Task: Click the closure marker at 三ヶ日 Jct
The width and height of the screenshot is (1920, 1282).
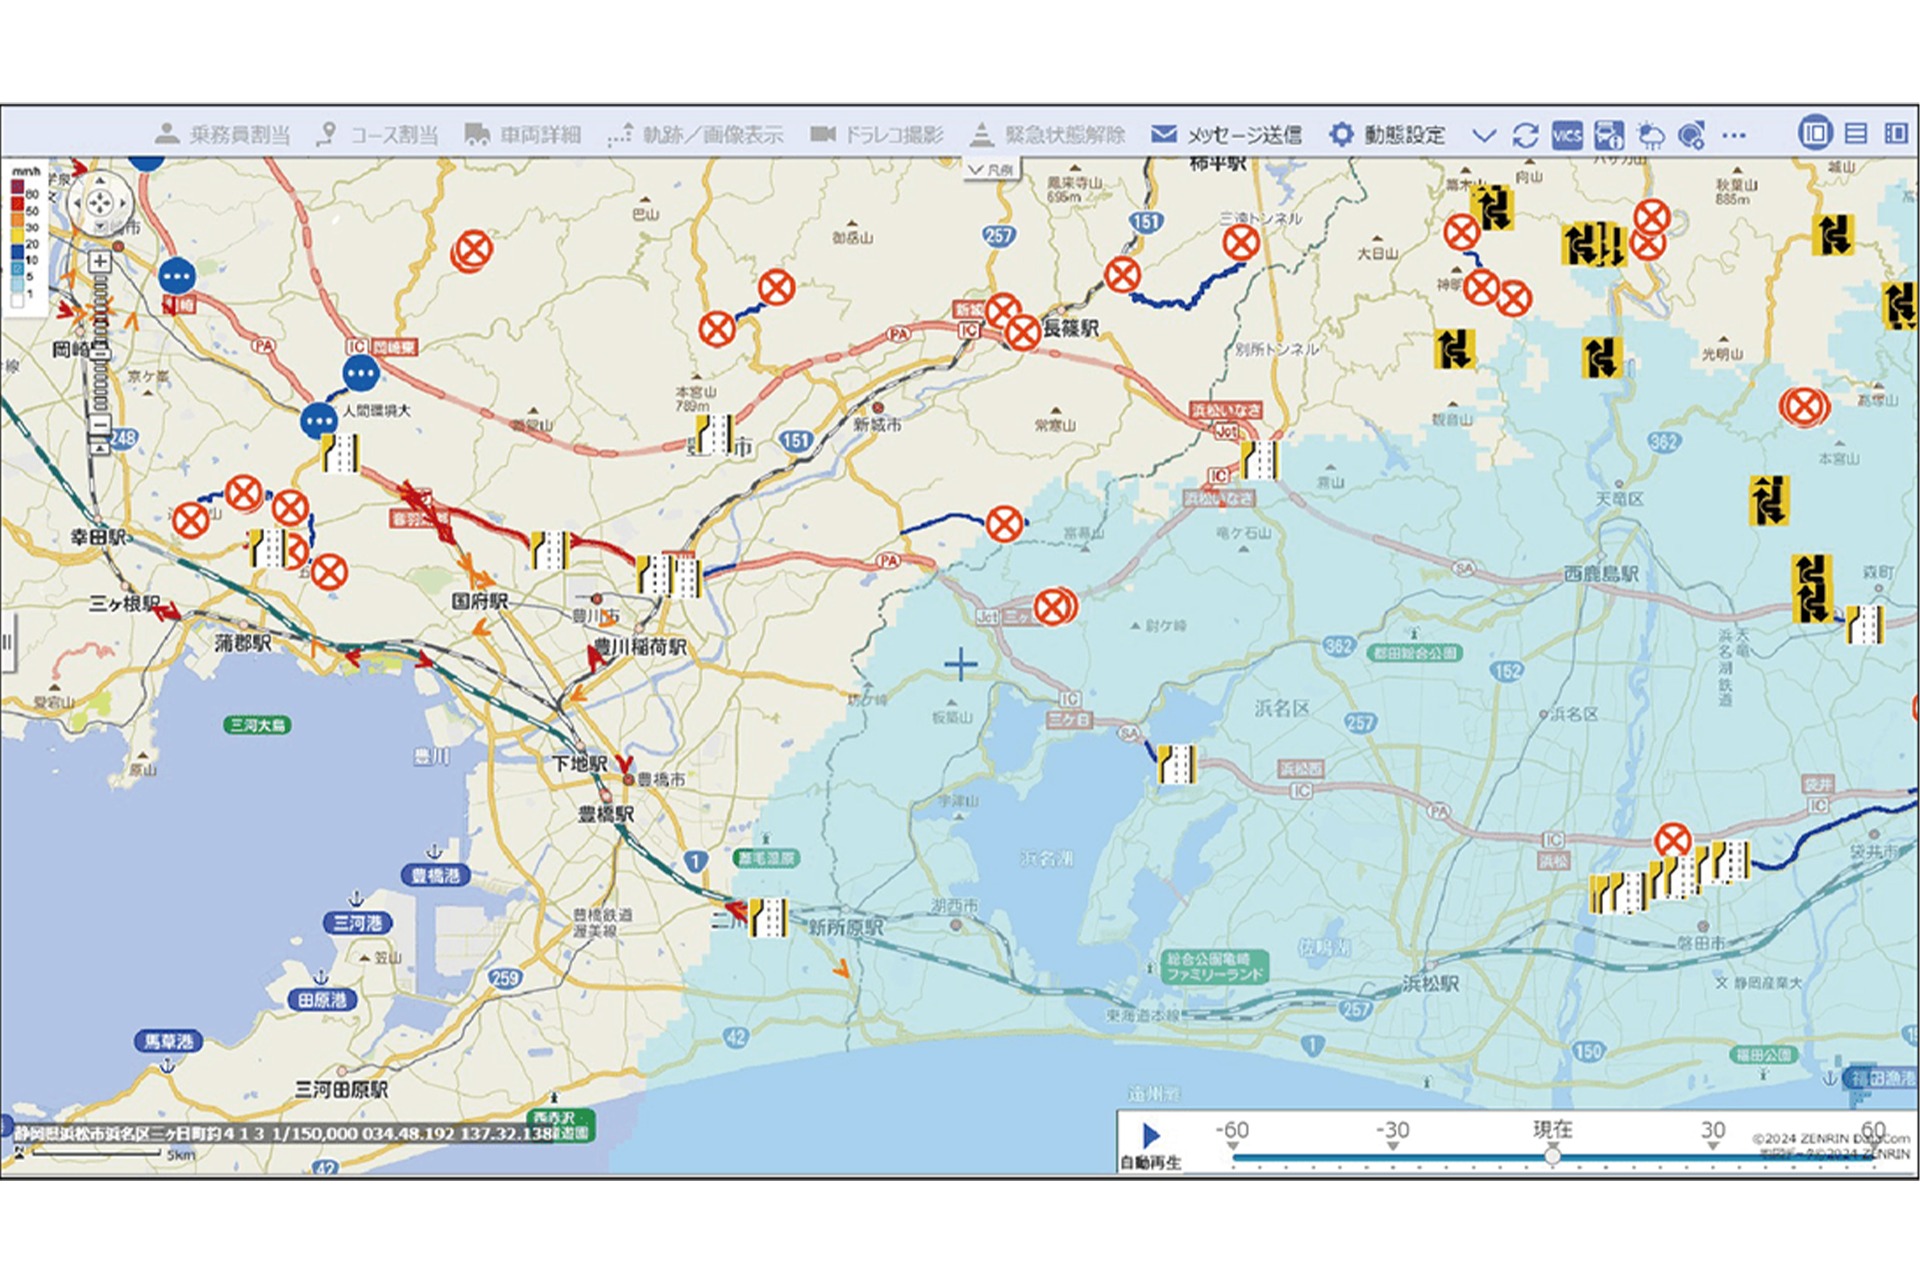Action: (1052, 606)
